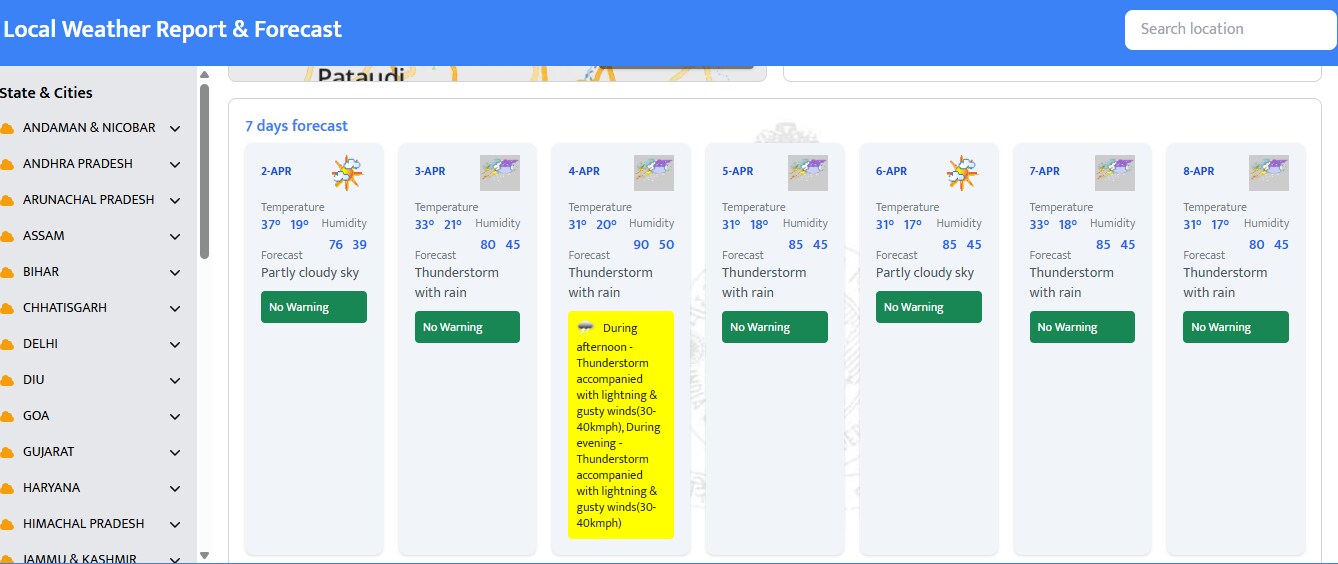Click the humidity value 90 on 4-APR
The image size is (1338, 564).
(641, 245)
